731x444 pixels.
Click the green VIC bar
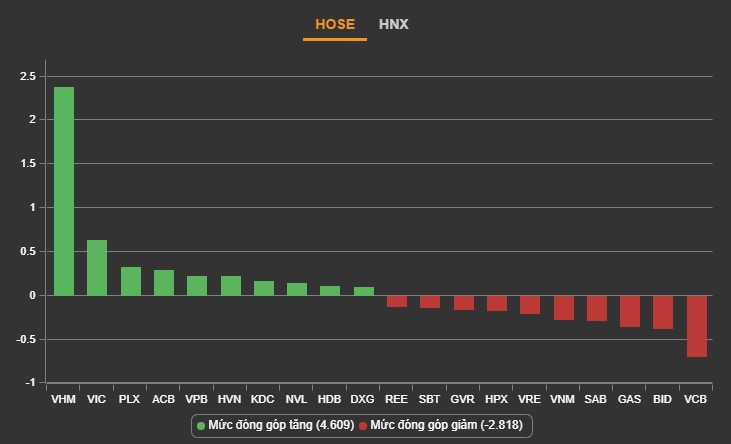point(97,268)
